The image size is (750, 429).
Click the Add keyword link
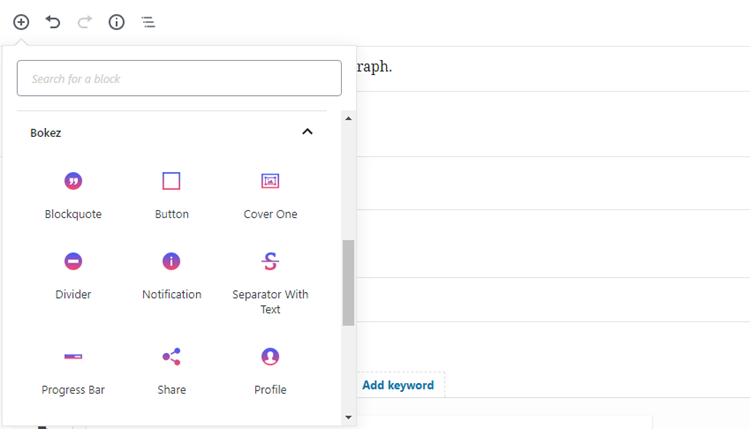point(398,385)
